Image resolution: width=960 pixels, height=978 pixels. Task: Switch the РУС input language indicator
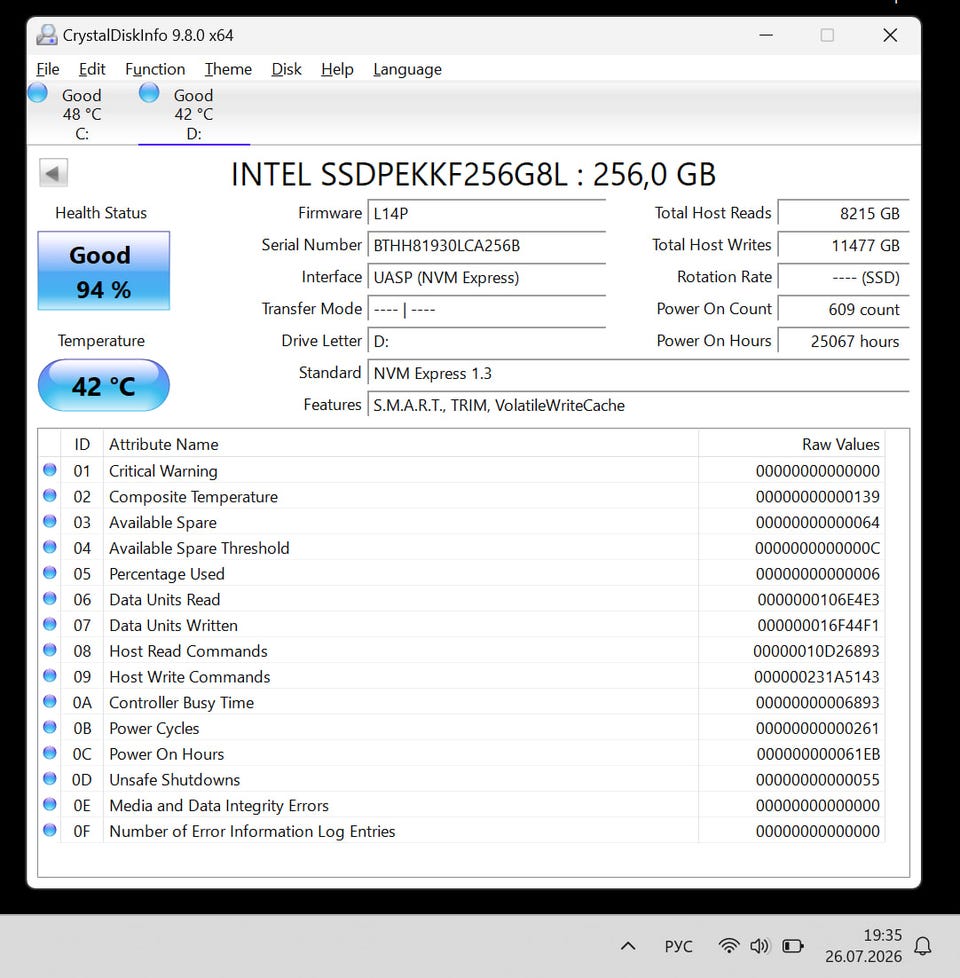tap(679, 946)
